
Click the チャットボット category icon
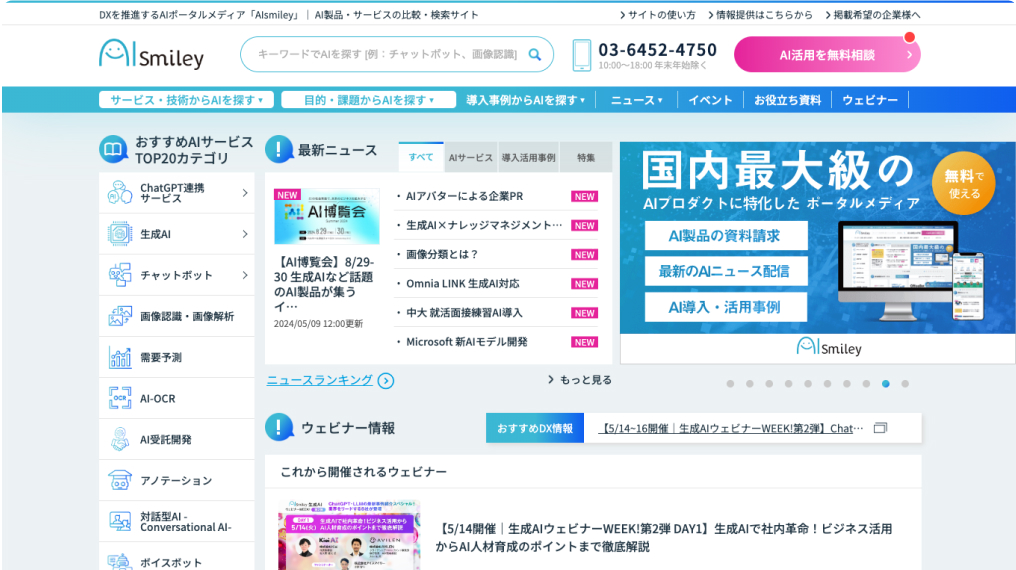120,275
